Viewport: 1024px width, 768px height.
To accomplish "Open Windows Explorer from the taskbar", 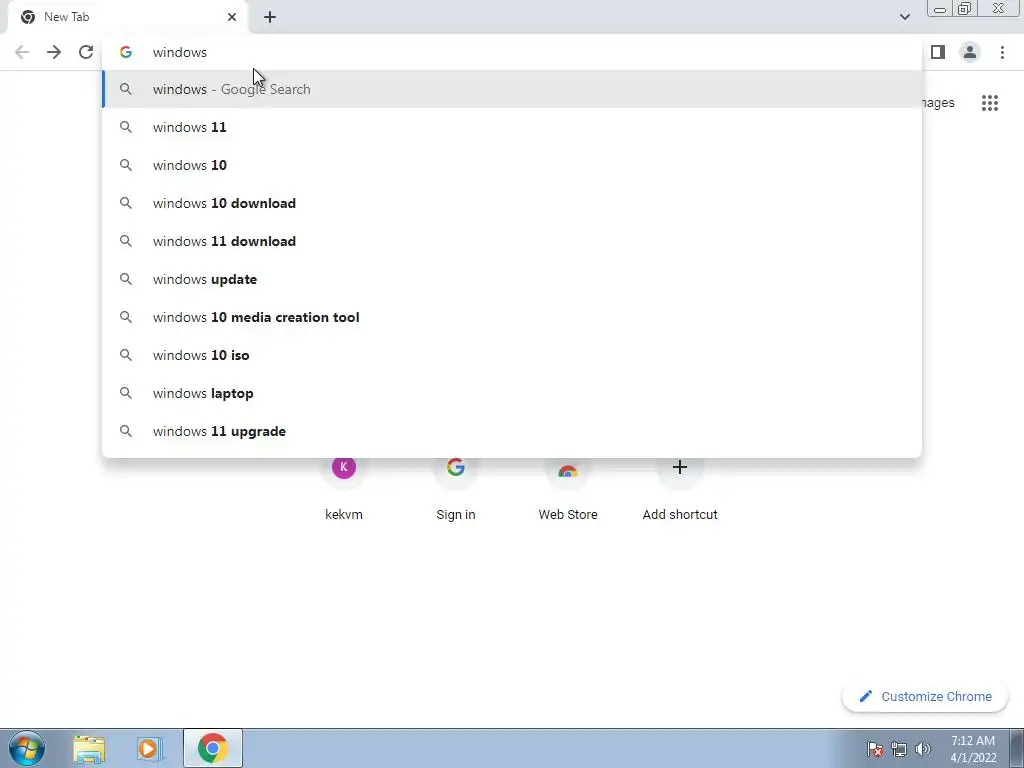I will click(89, 748).
